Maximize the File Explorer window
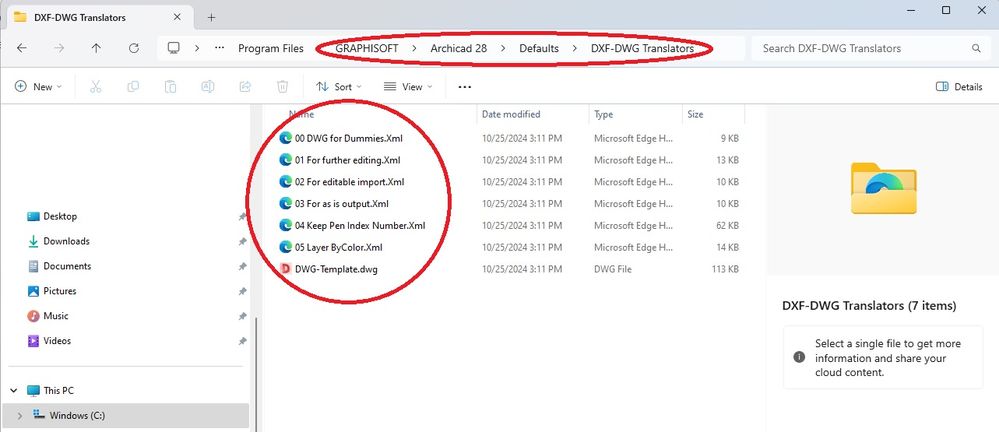This screenshot has width=999, height=432. point(946,10)
